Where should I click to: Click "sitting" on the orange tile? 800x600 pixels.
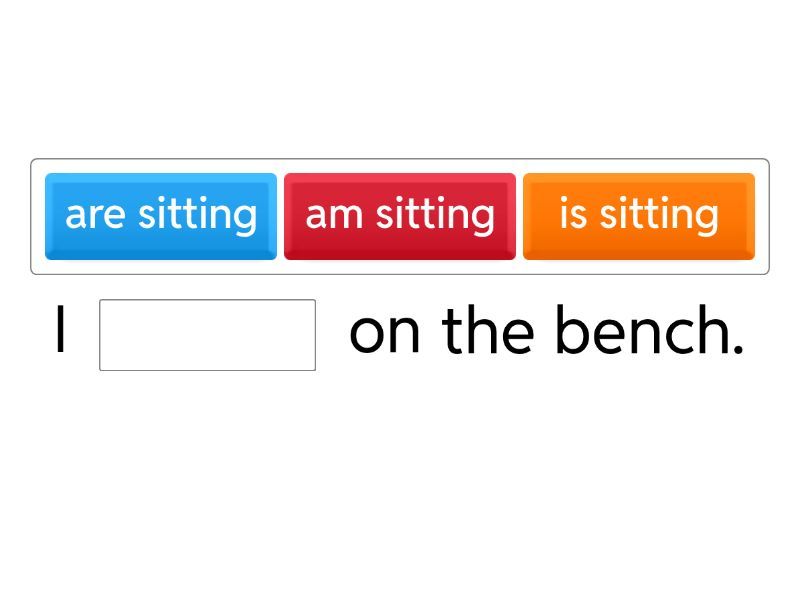[x=659, y=215]
